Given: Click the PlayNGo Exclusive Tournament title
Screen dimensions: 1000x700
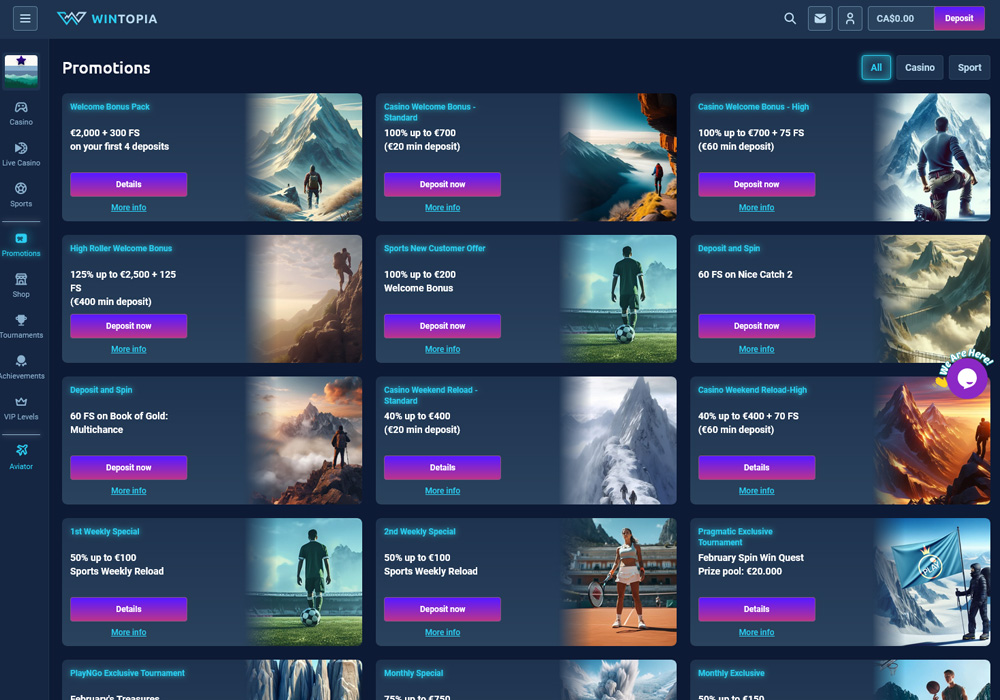Looking at the screenshot, I should [x=128, y=673].
